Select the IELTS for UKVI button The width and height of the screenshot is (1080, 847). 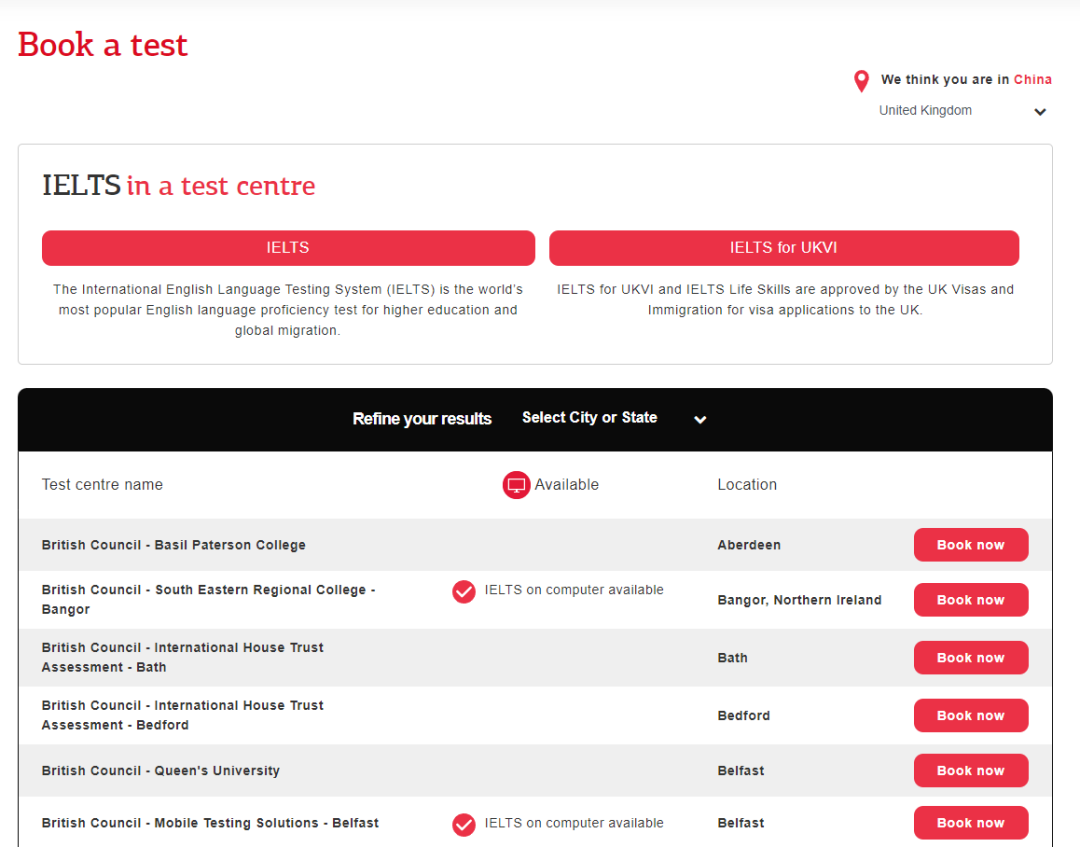784,248
